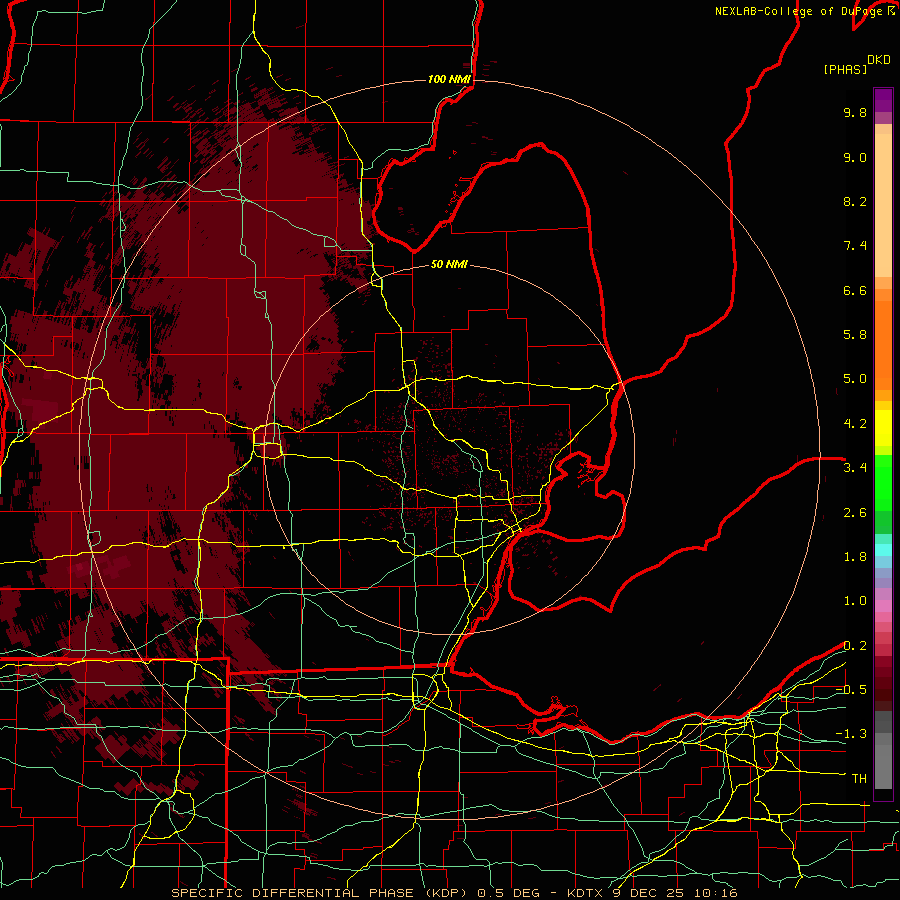The height and width of the screenshot is (900, 900).
Task: Click the NEXLAB-College of DuPage label
Action: tap(805, 11)
